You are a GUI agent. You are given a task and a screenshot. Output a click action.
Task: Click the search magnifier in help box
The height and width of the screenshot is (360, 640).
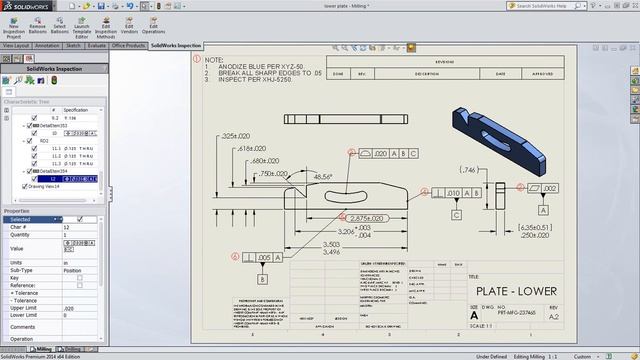pyautogui.click(x=578, y=6)
